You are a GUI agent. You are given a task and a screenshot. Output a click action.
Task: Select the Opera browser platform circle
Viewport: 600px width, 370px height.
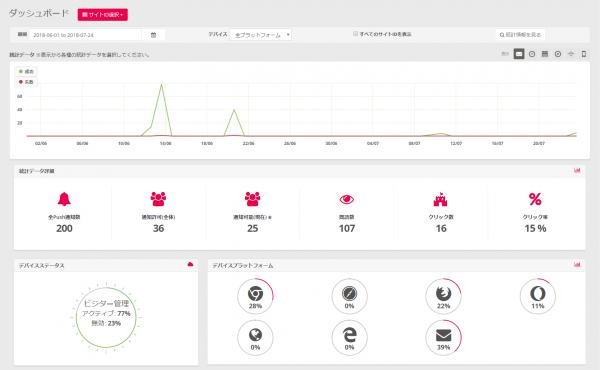tap(538, 296)
